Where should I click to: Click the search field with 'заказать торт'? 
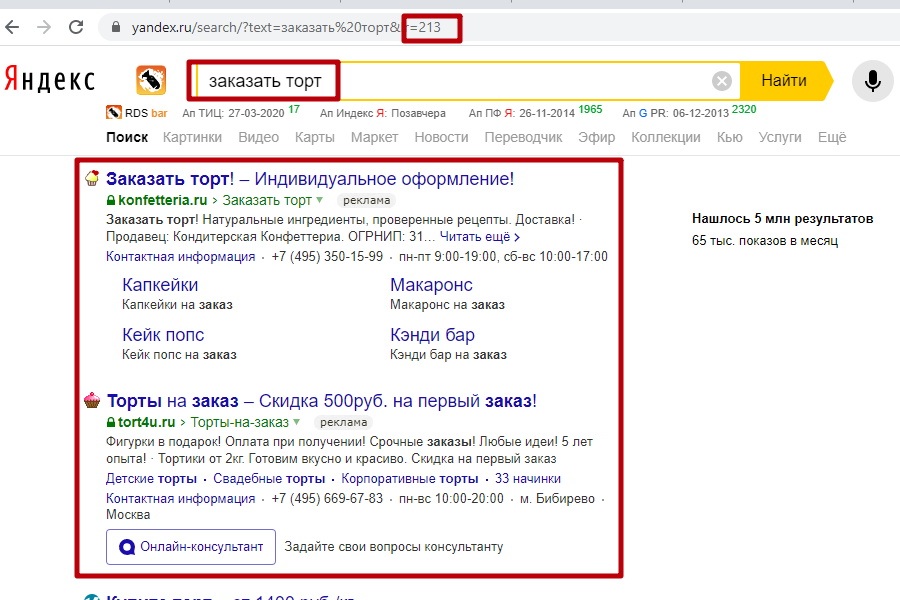pos(450,81)
